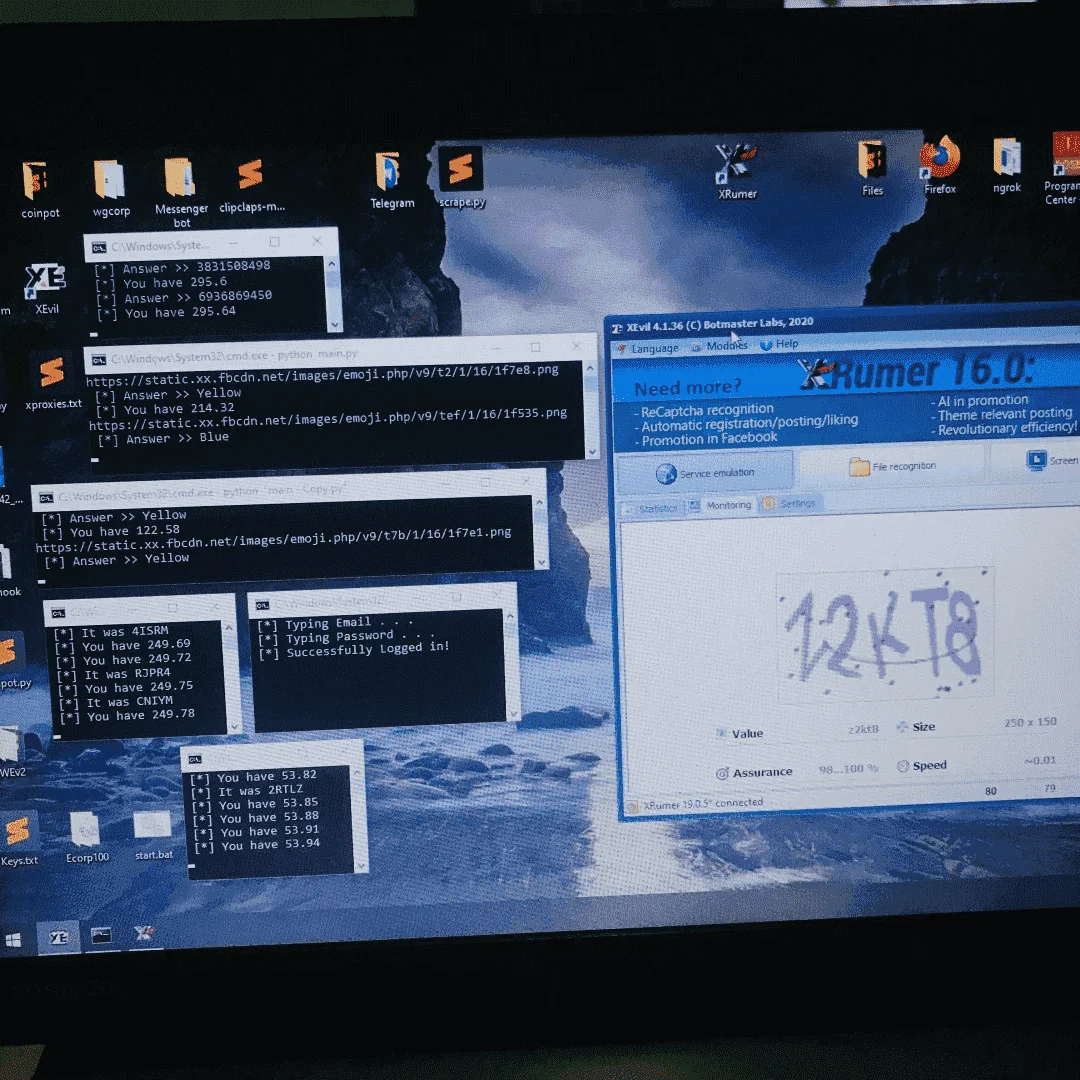Screen dimensions: 1080x1080
Task: Click the Assurance 98...100 % value
Action: (x=849, y=769)
